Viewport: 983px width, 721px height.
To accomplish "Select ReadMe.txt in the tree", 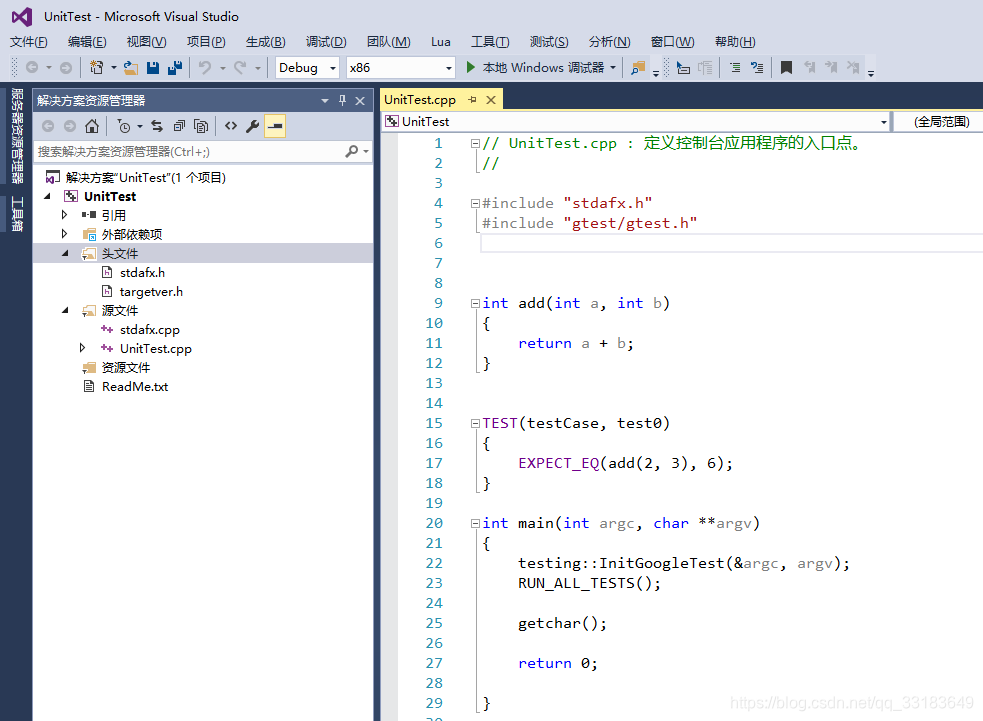I will 135,387.
